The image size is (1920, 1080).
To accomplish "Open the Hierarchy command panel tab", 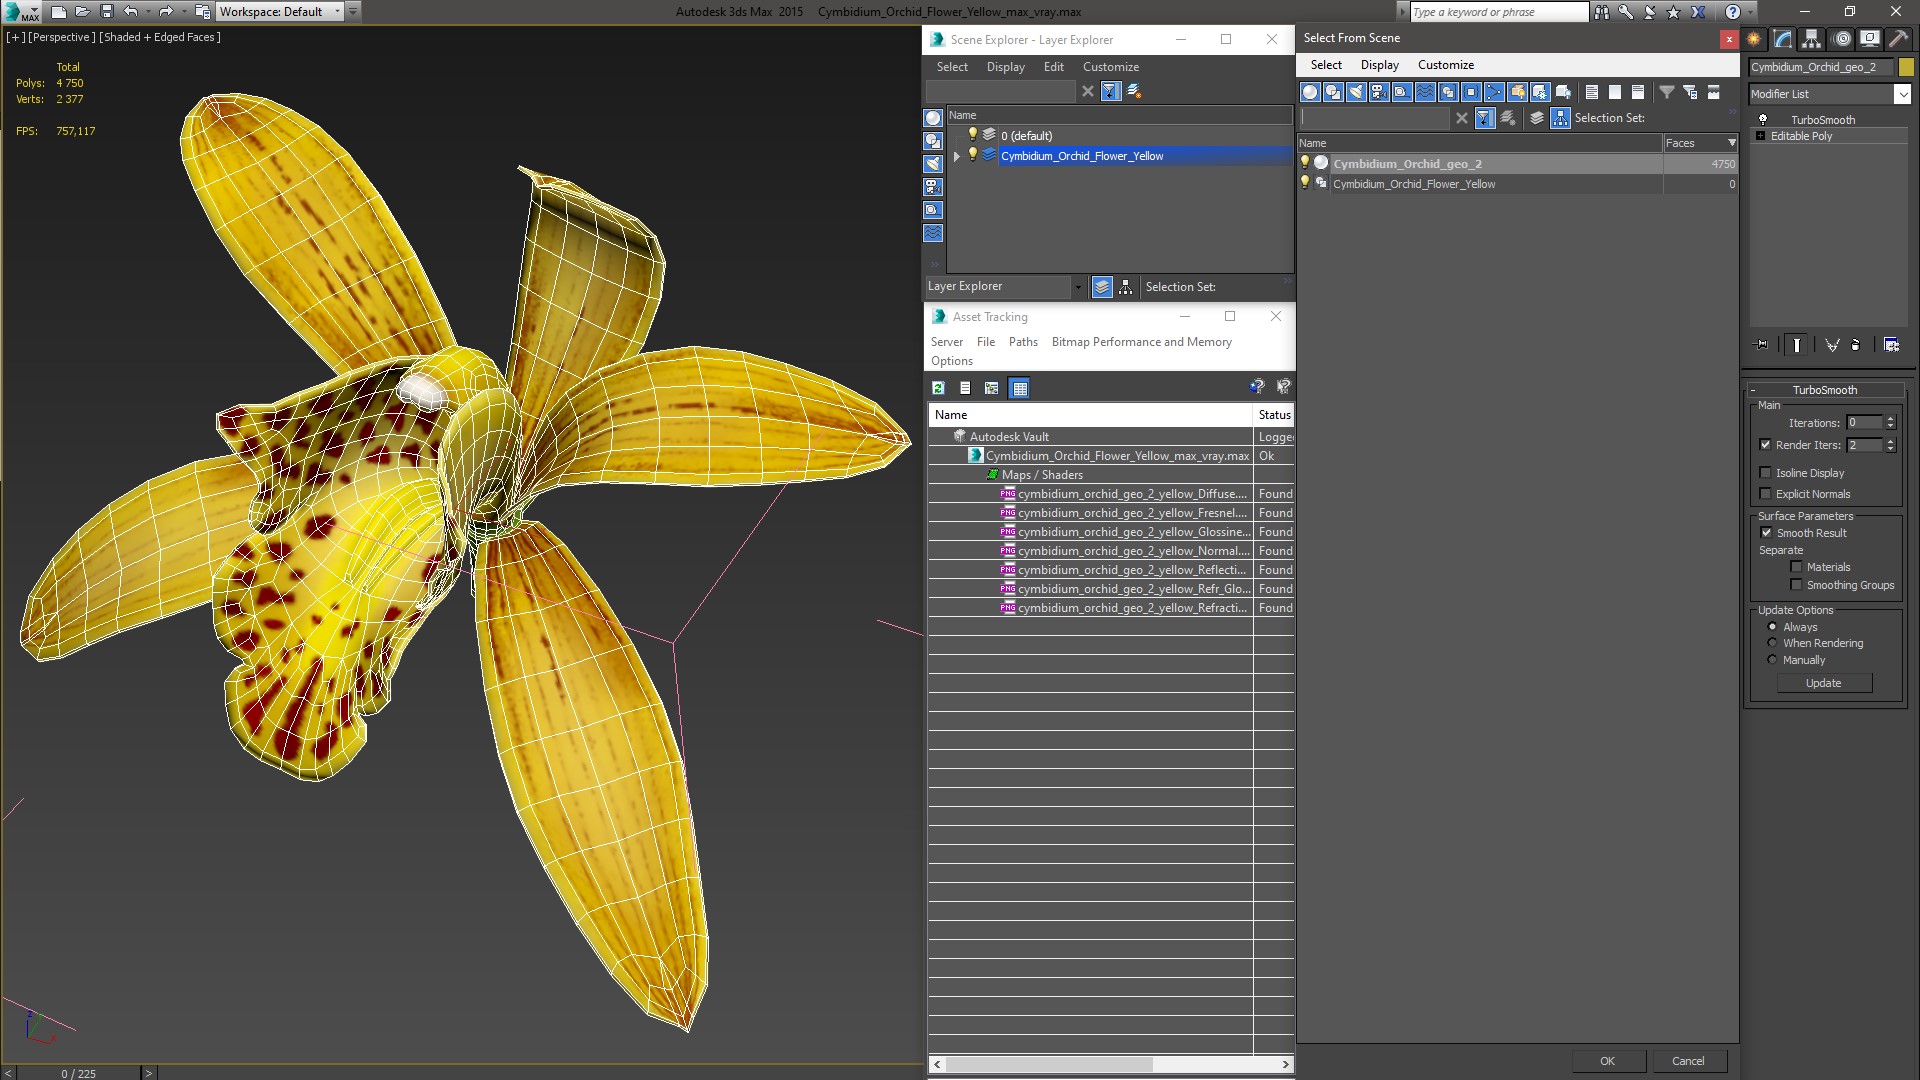I will (x=1811, y=39).
